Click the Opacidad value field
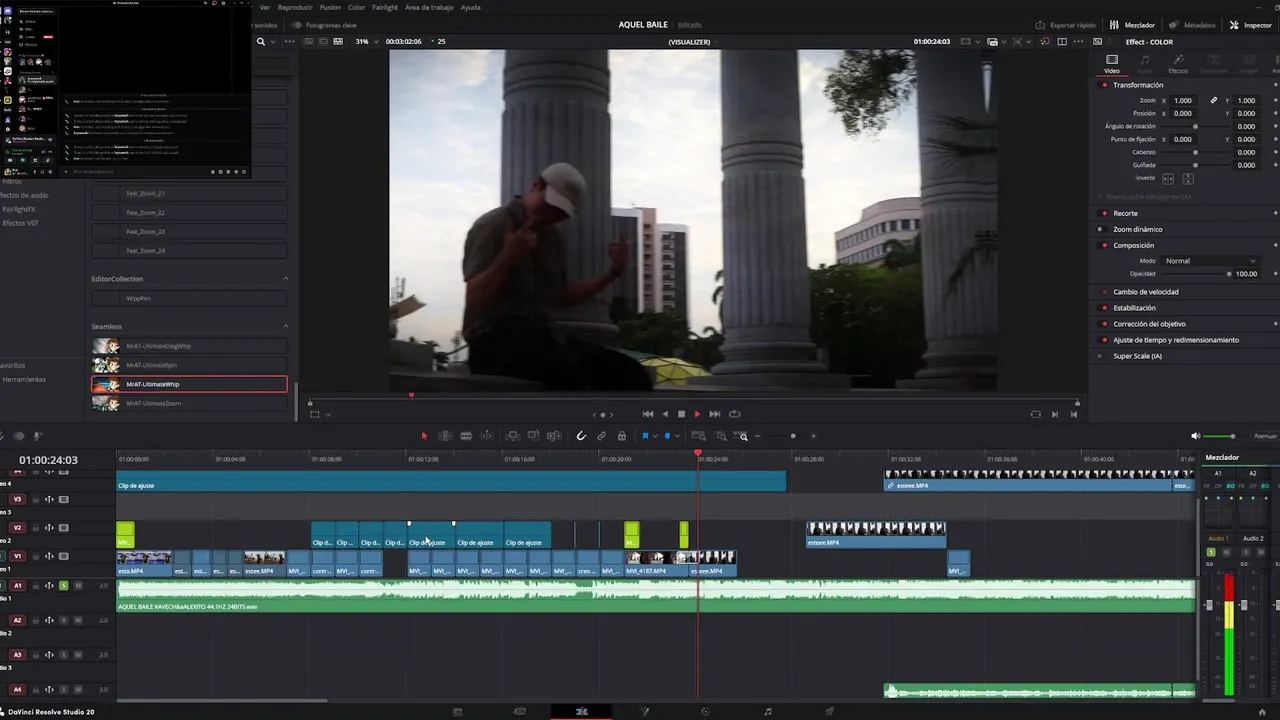1280x720 pixels. click(x=1246, y=274)
